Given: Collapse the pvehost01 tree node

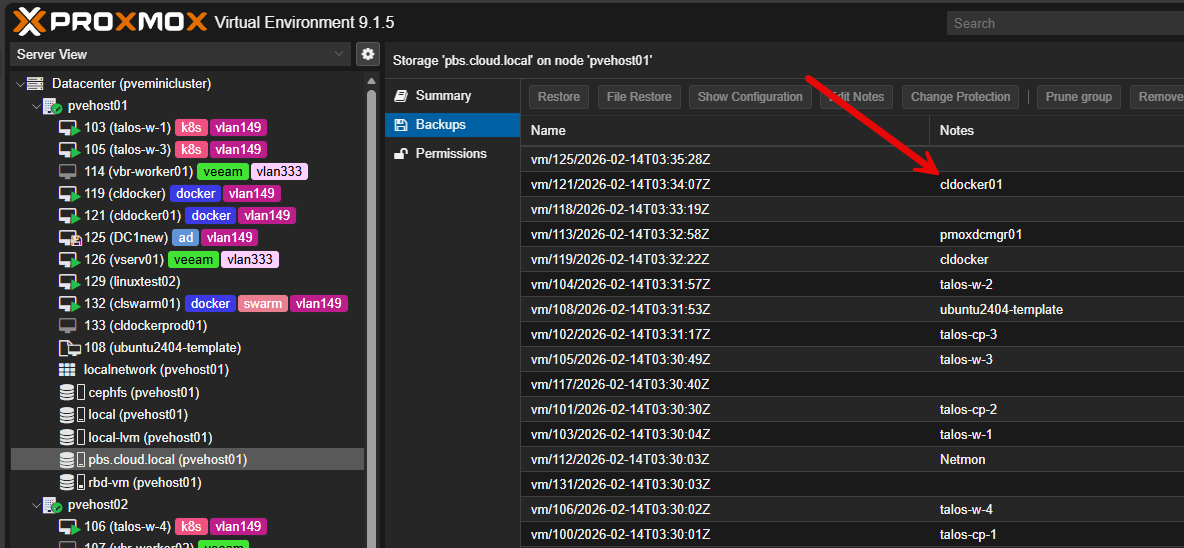Looking at the screenshot, I should [35, 106].
